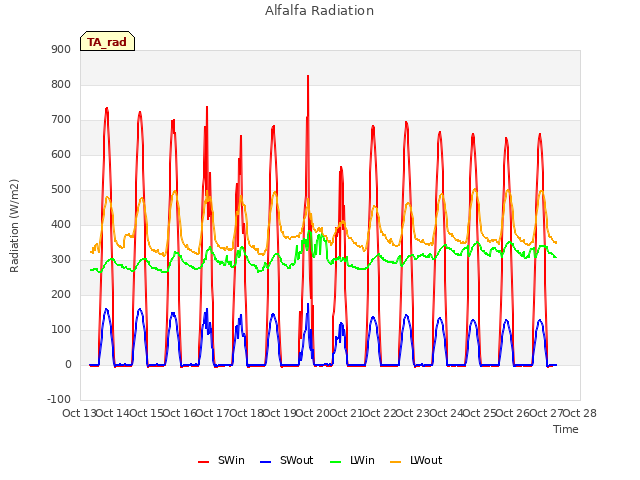
Task: Click the red SWin legend color marker
Action: coord(203,462)
